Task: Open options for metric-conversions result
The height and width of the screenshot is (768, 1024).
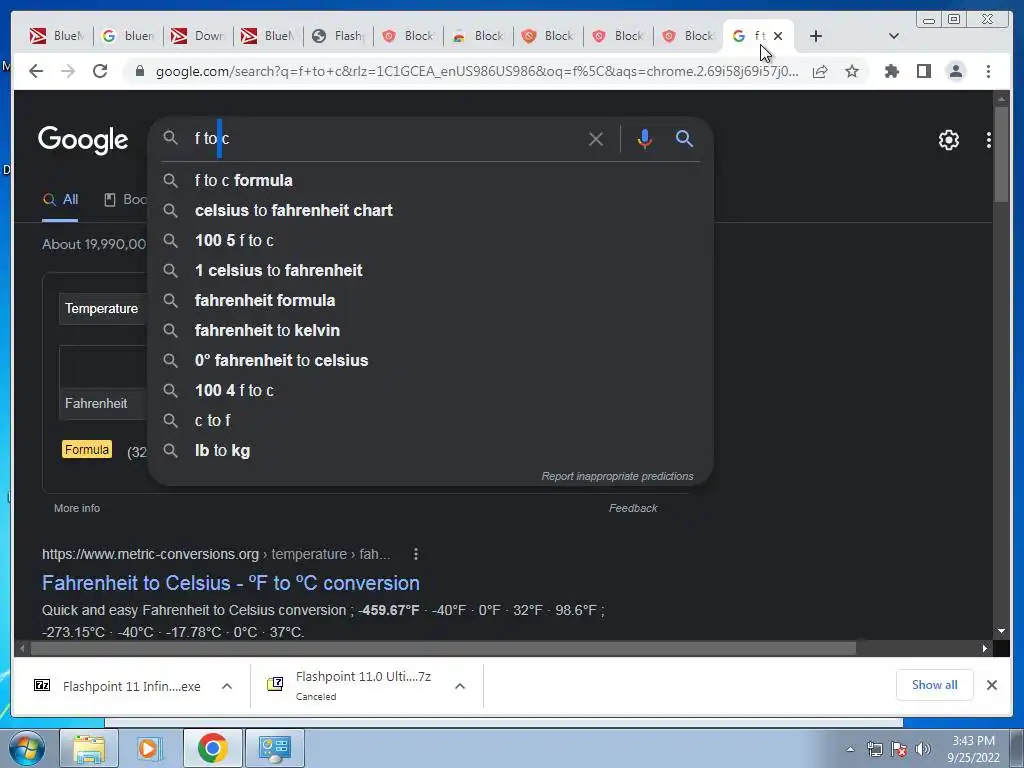Action: click(x=416, y=554)
